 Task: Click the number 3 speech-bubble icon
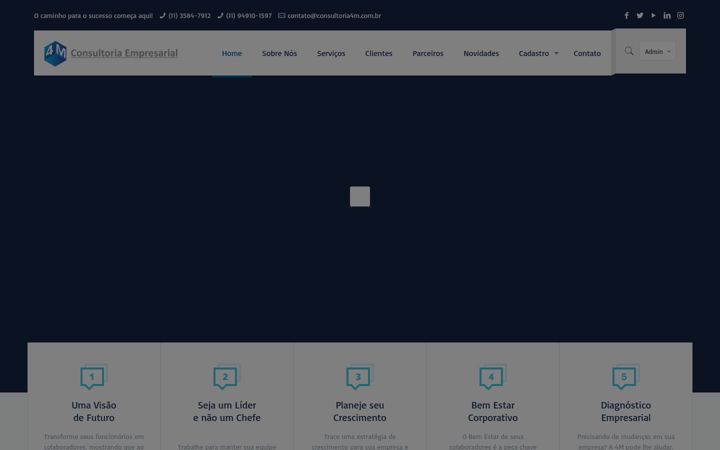[359, 377]
